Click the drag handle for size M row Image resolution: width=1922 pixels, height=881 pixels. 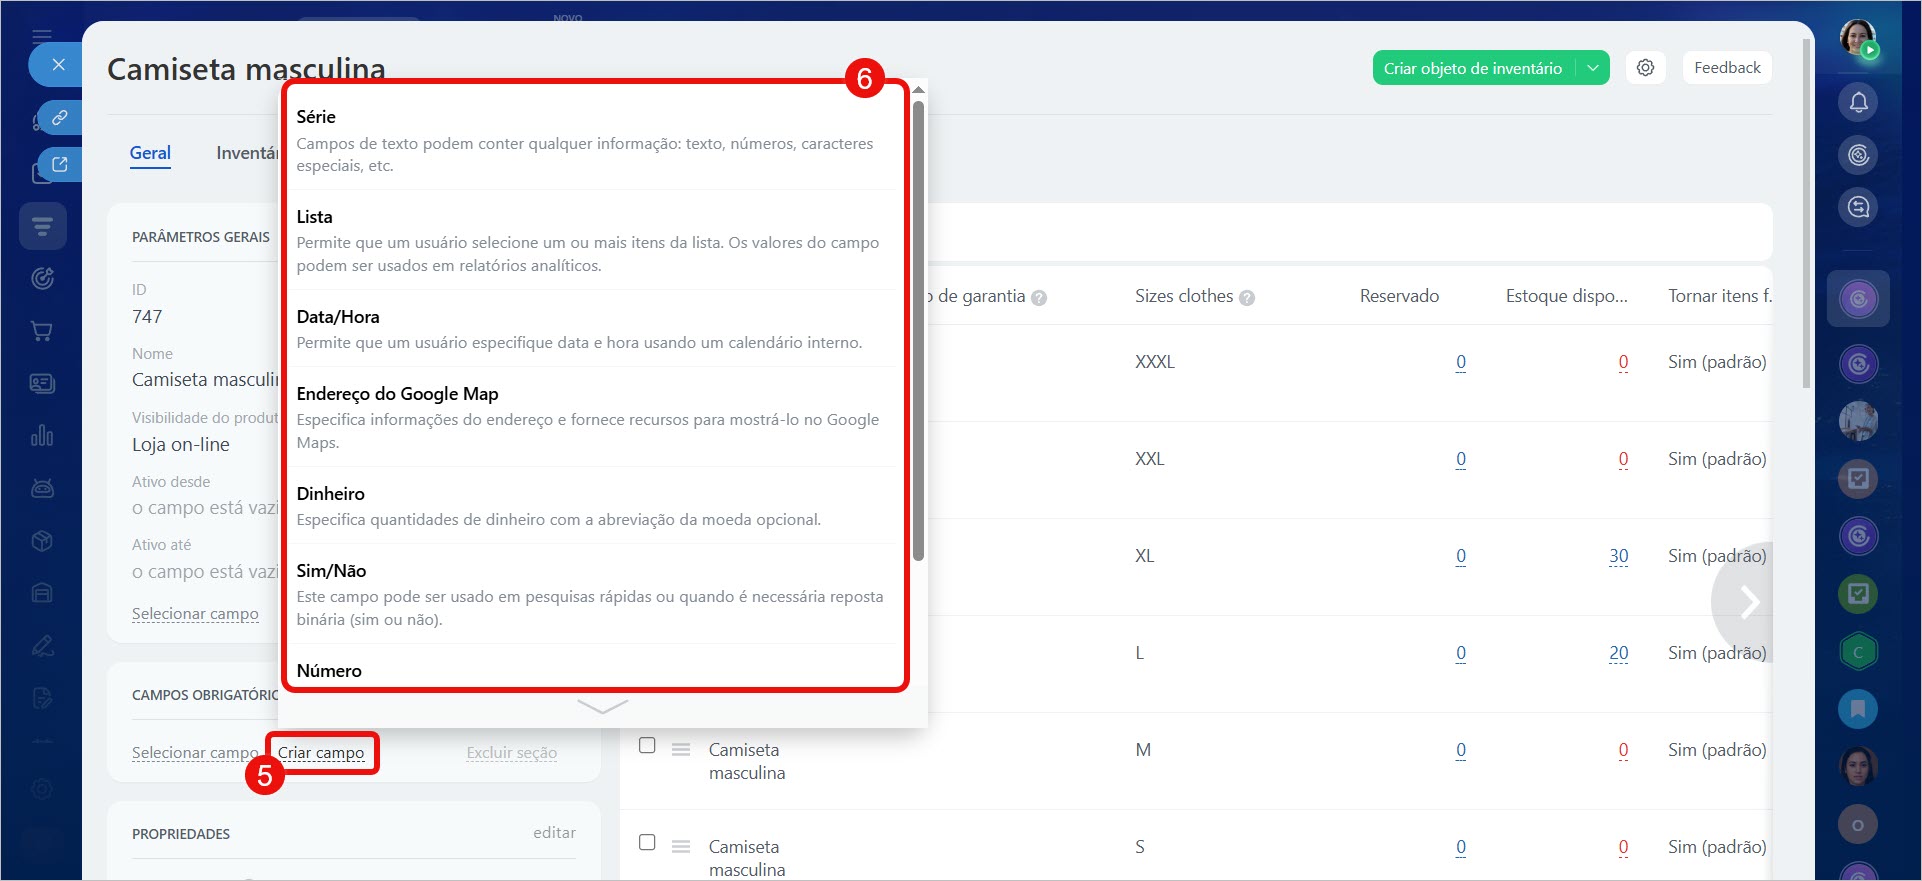681,749
